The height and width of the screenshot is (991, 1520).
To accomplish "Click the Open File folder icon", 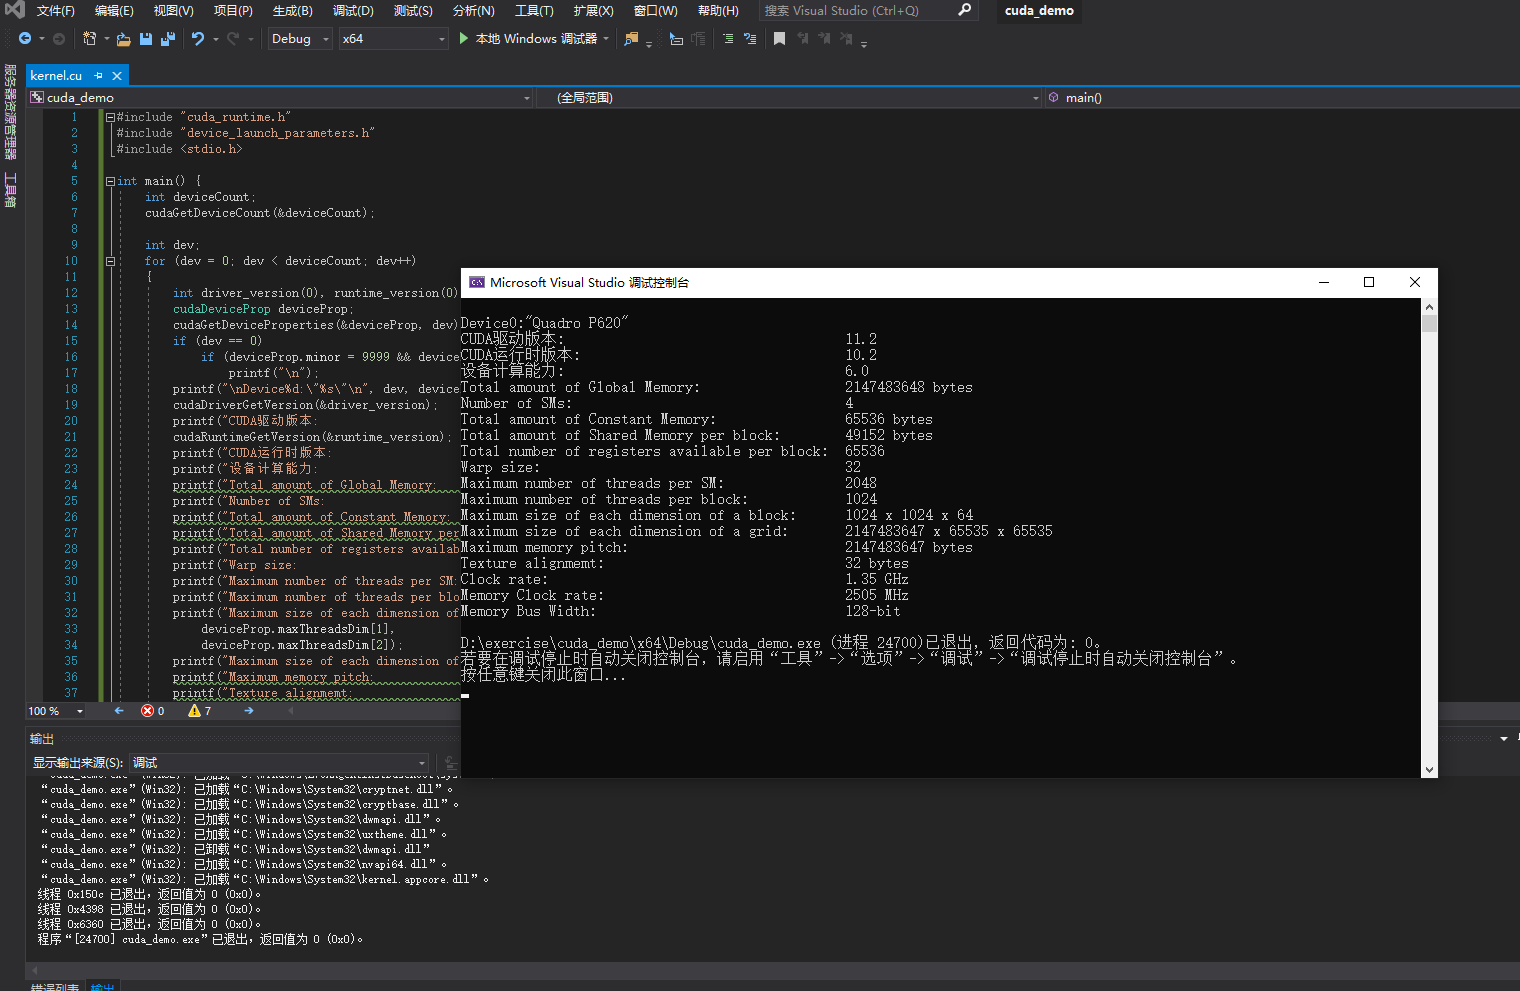I will click(124, 39).
